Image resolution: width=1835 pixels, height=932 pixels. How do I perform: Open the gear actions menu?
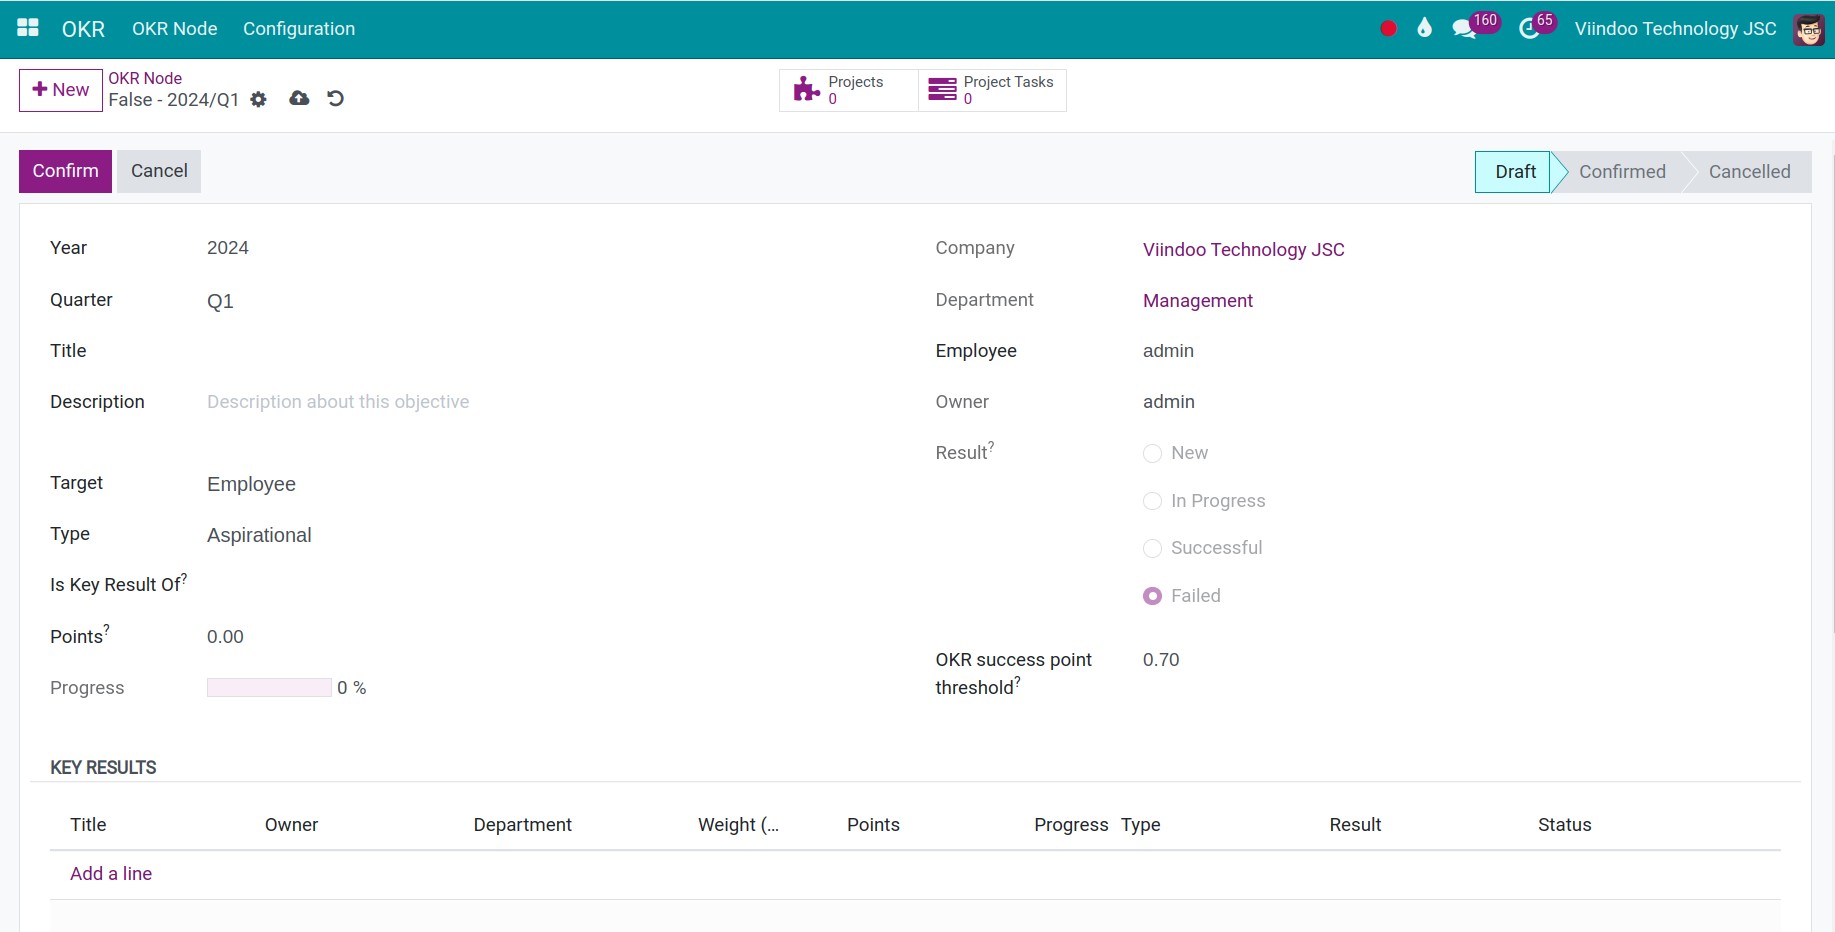coord(259,99)
